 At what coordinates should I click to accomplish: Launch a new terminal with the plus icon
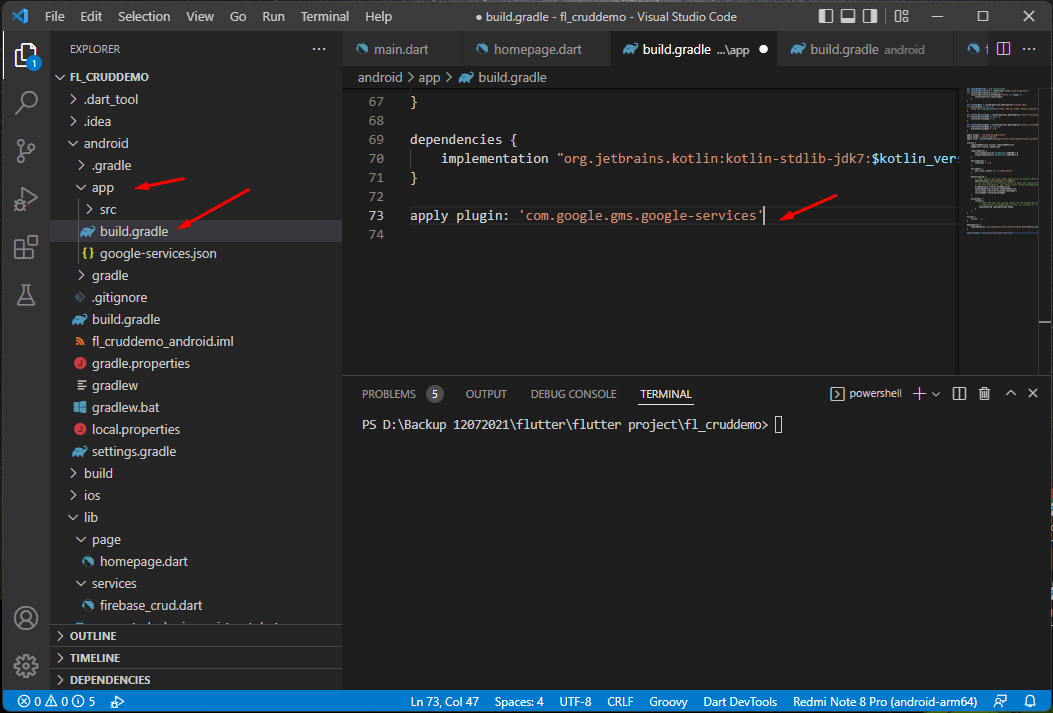918,393
